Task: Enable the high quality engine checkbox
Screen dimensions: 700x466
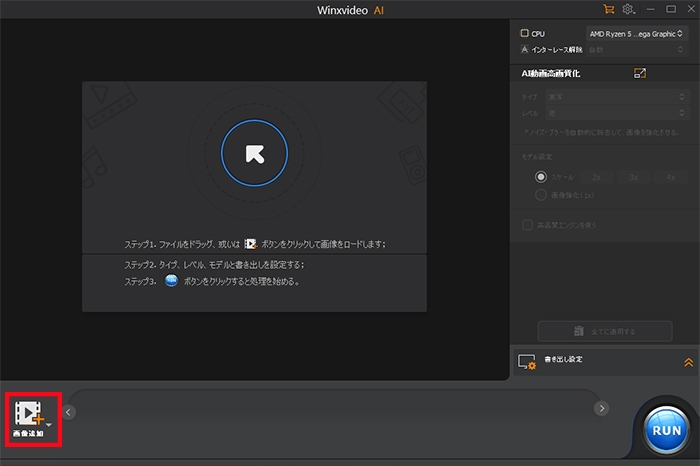Action: [527, 225]
